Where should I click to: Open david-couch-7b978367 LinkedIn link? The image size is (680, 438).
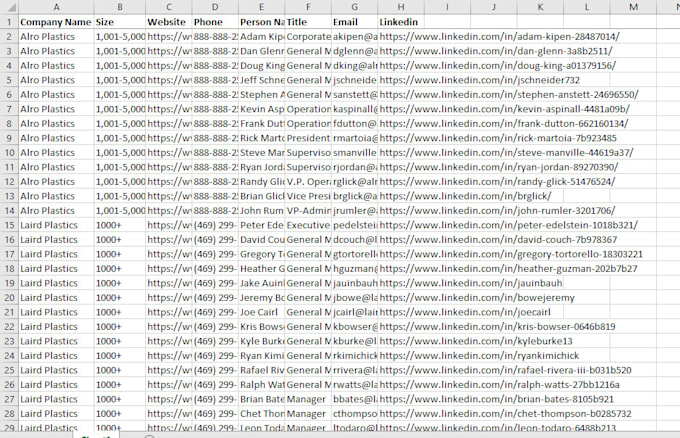(498, 240)
